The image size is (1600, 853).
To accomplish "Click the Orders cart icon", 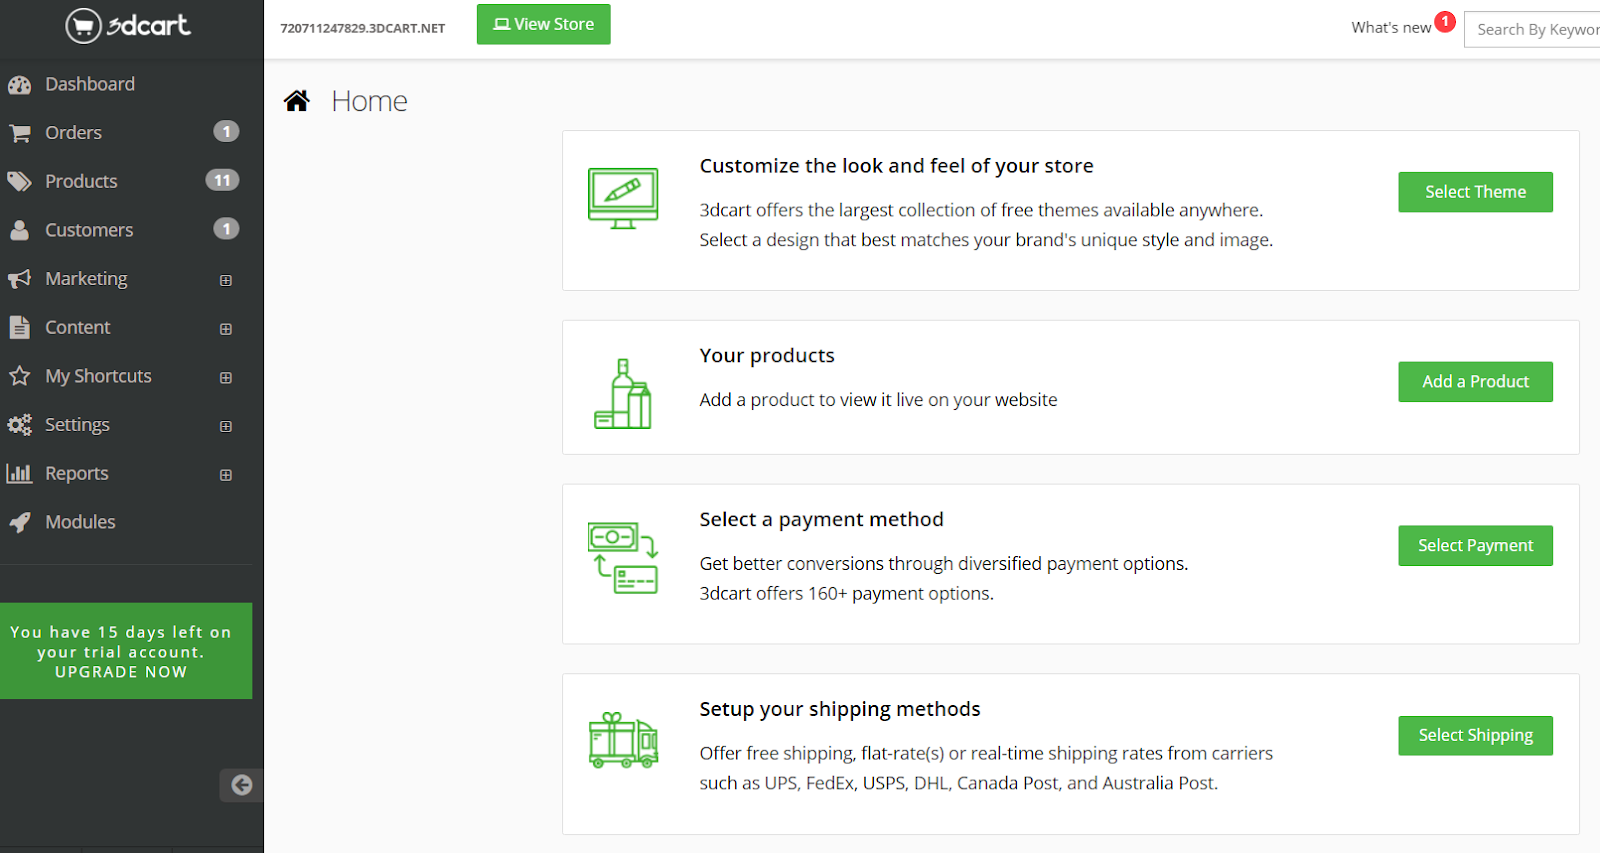I will tap(19, 133).
